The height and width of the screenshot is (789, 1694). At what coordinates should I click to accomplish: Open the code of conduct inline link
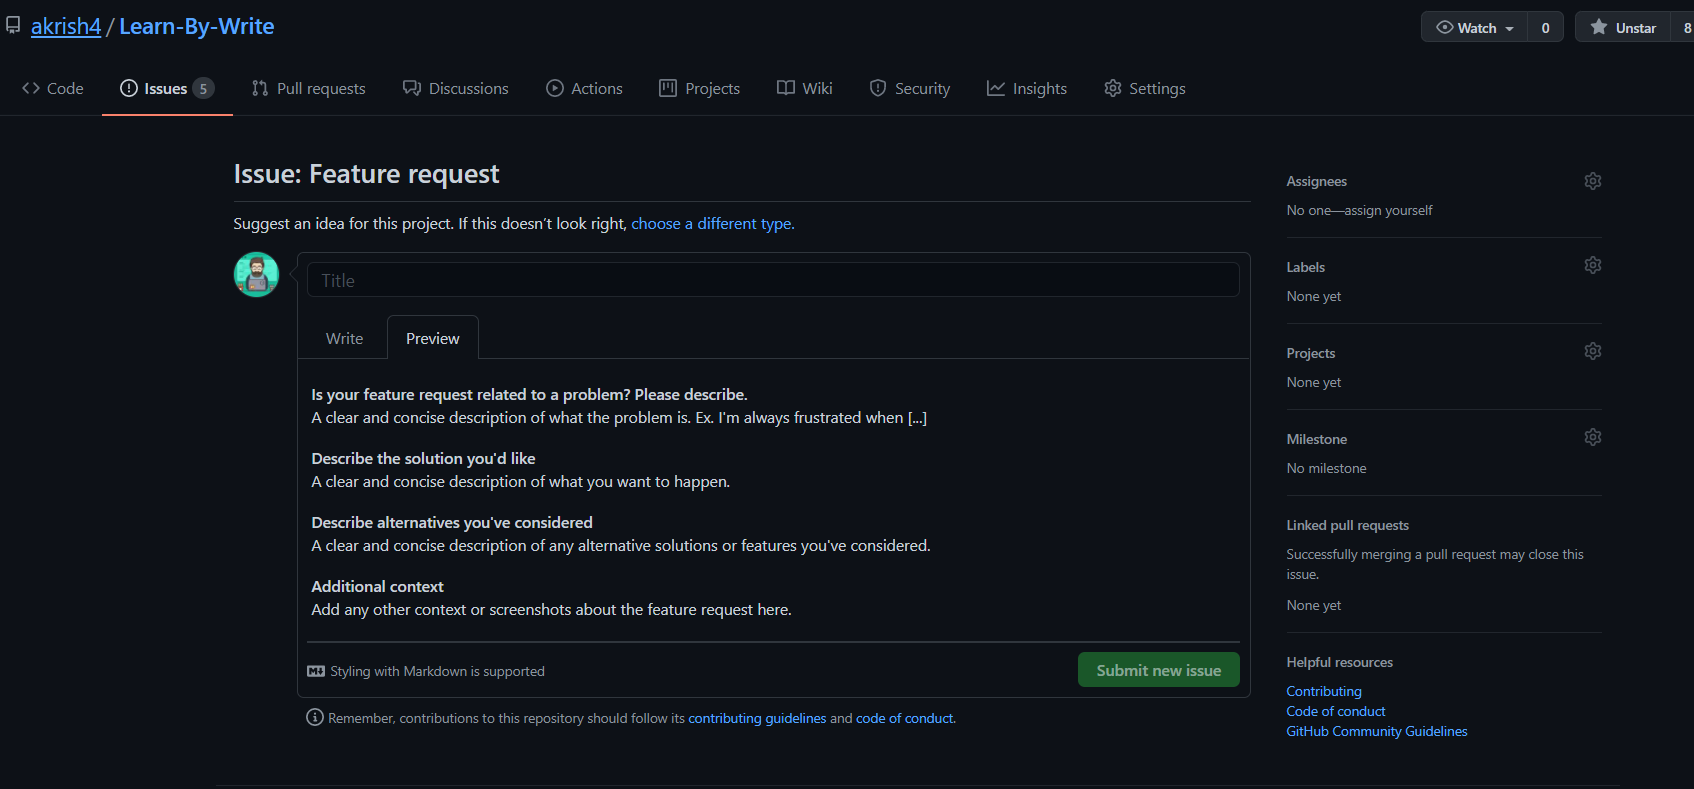[x=905, y=718]
